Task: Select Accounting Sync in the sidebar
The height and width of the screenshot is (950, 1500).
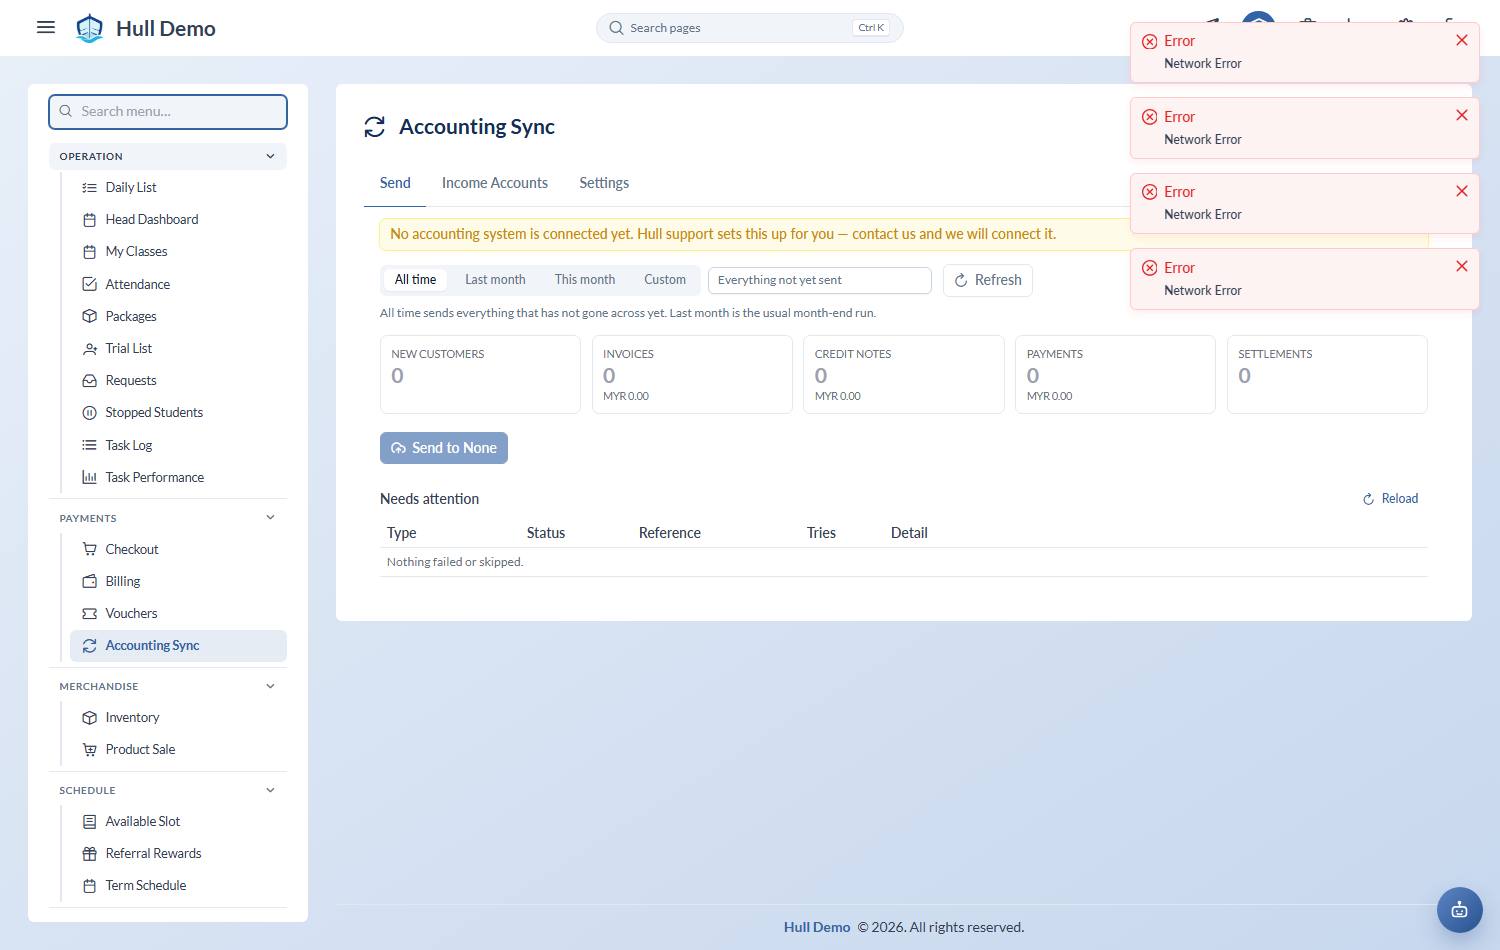Action: (178, 645)
